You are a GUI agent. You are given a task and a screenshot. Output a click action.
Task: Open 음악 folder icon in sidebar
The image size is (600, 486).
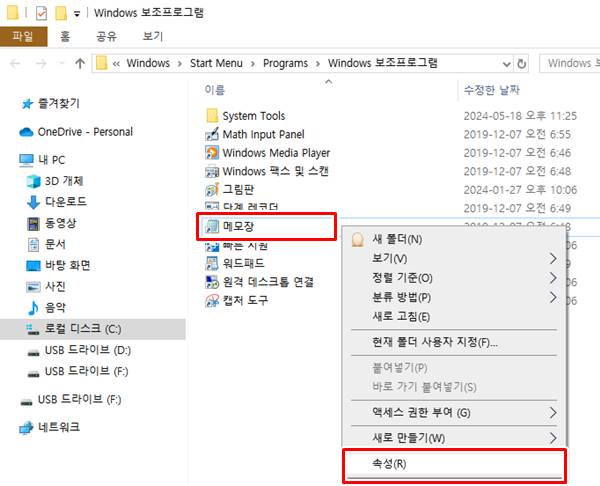click(33, 308)
